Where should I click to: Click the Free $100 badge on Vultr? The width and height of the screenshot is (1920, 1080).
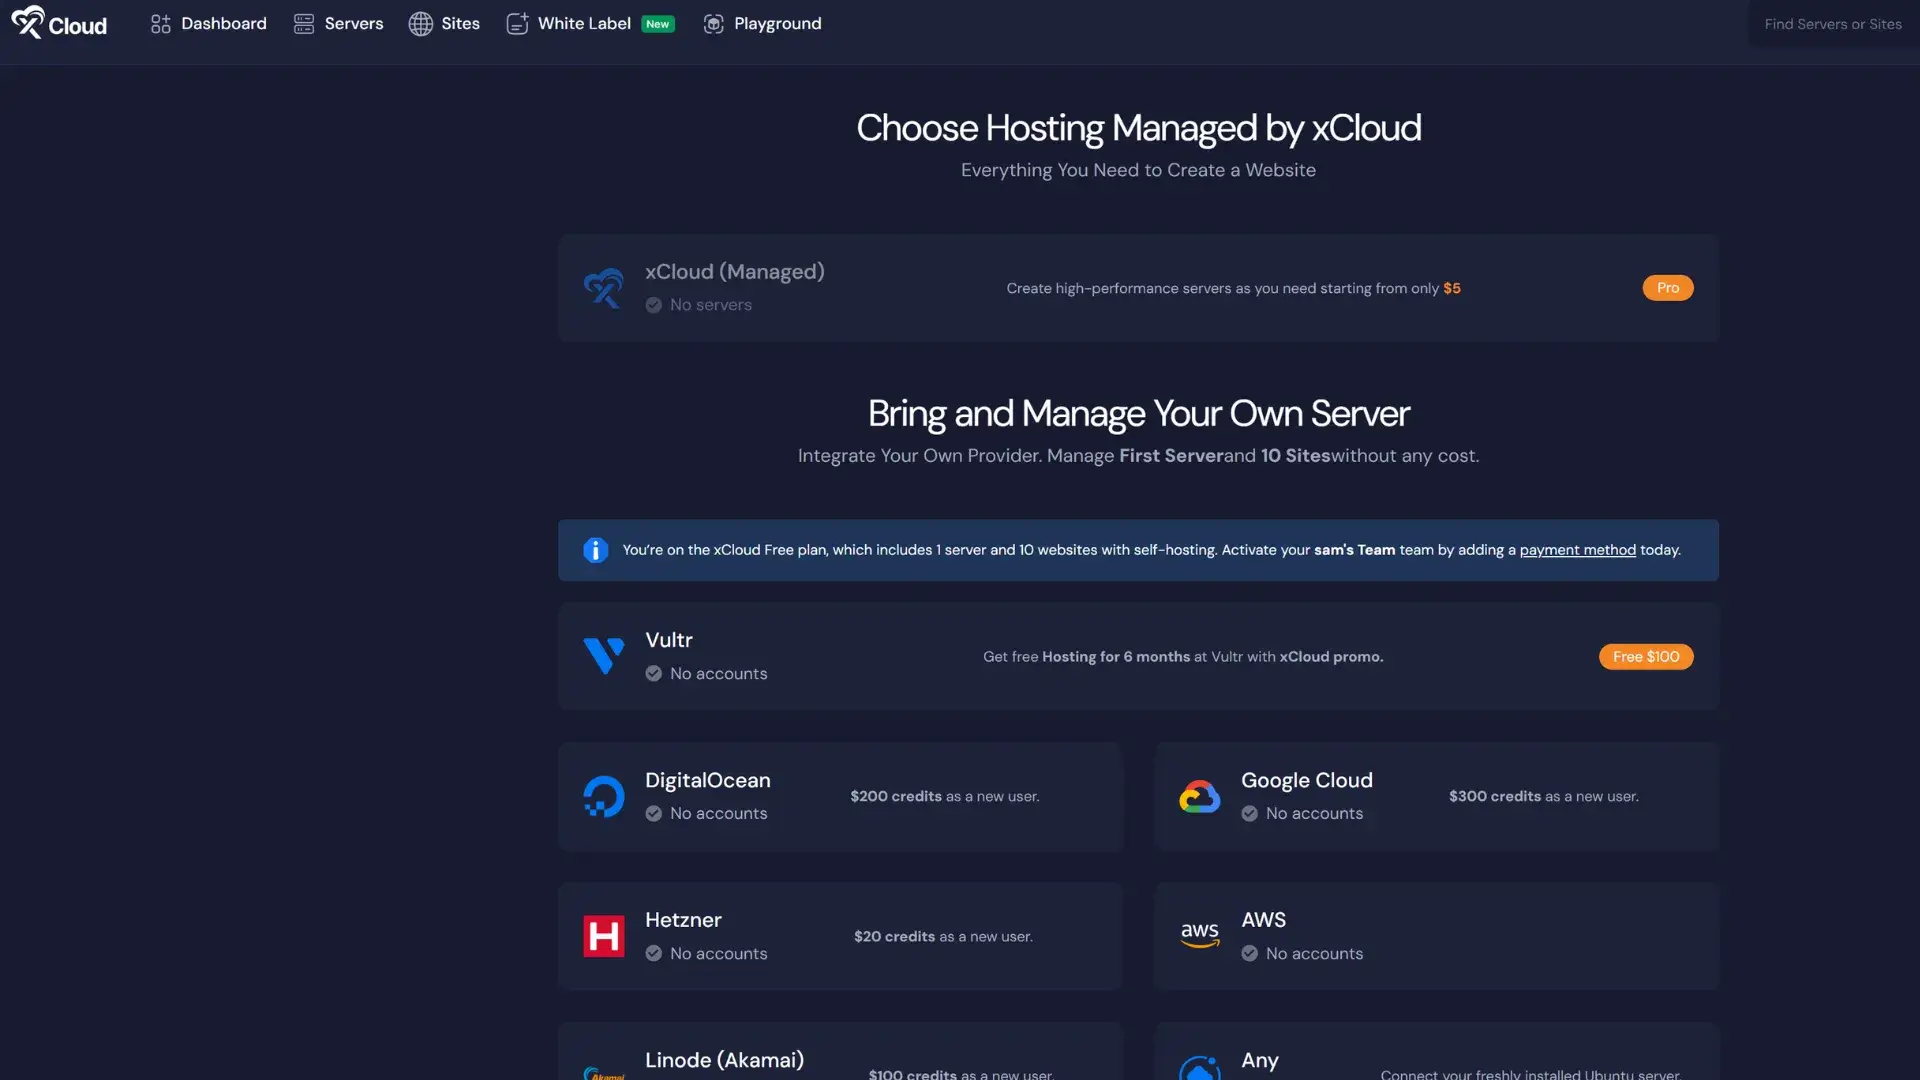coord(1646,657)
